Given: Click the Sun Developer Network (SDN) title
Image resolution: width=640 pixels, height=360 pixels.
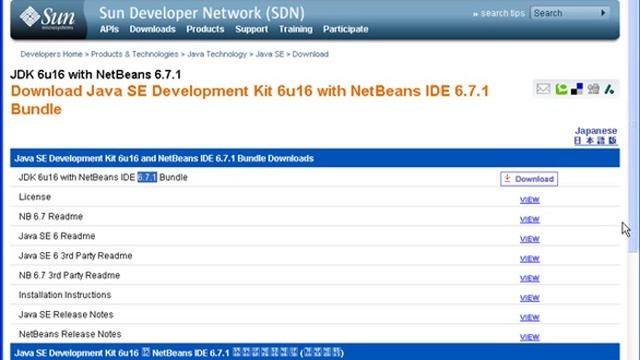Looking at the screenshot, I should click(x=202, y=13).
